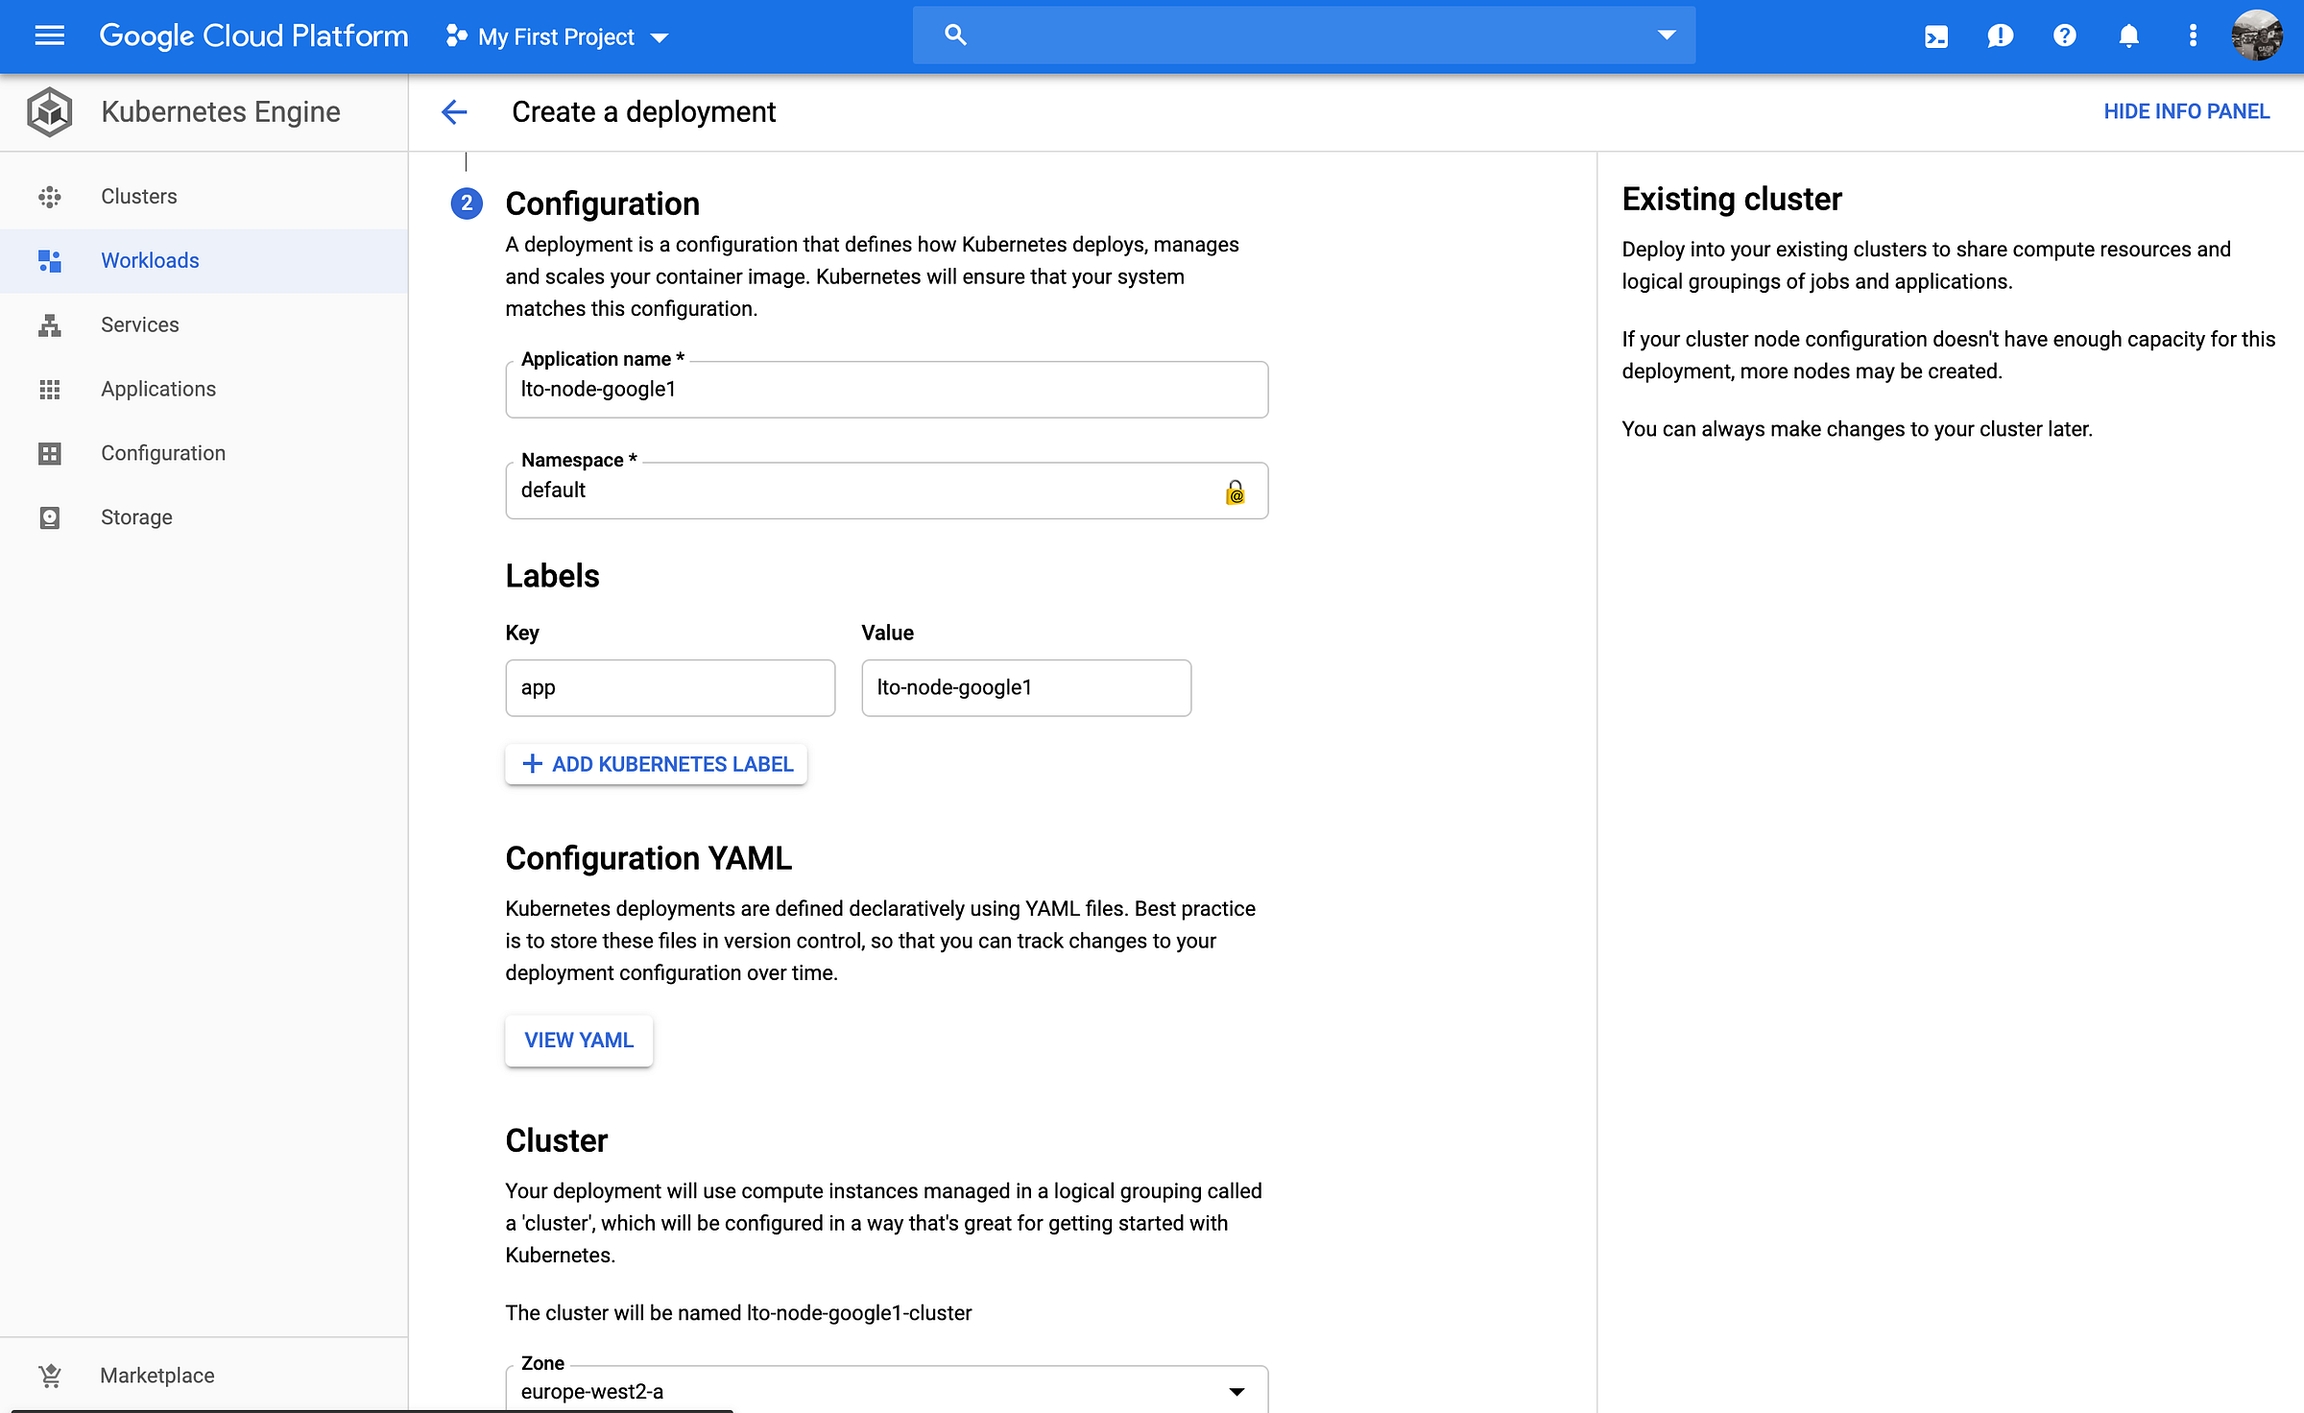Open the user account avatar
Screen dimensions: 2304x1413
click(x=2257, y=36)
